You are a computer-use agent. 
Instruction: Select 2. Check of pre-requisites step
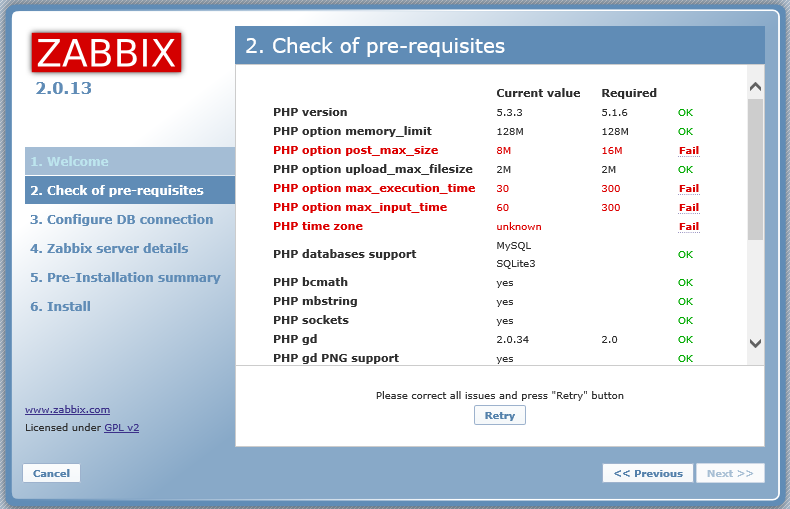[x=117, y=190]
